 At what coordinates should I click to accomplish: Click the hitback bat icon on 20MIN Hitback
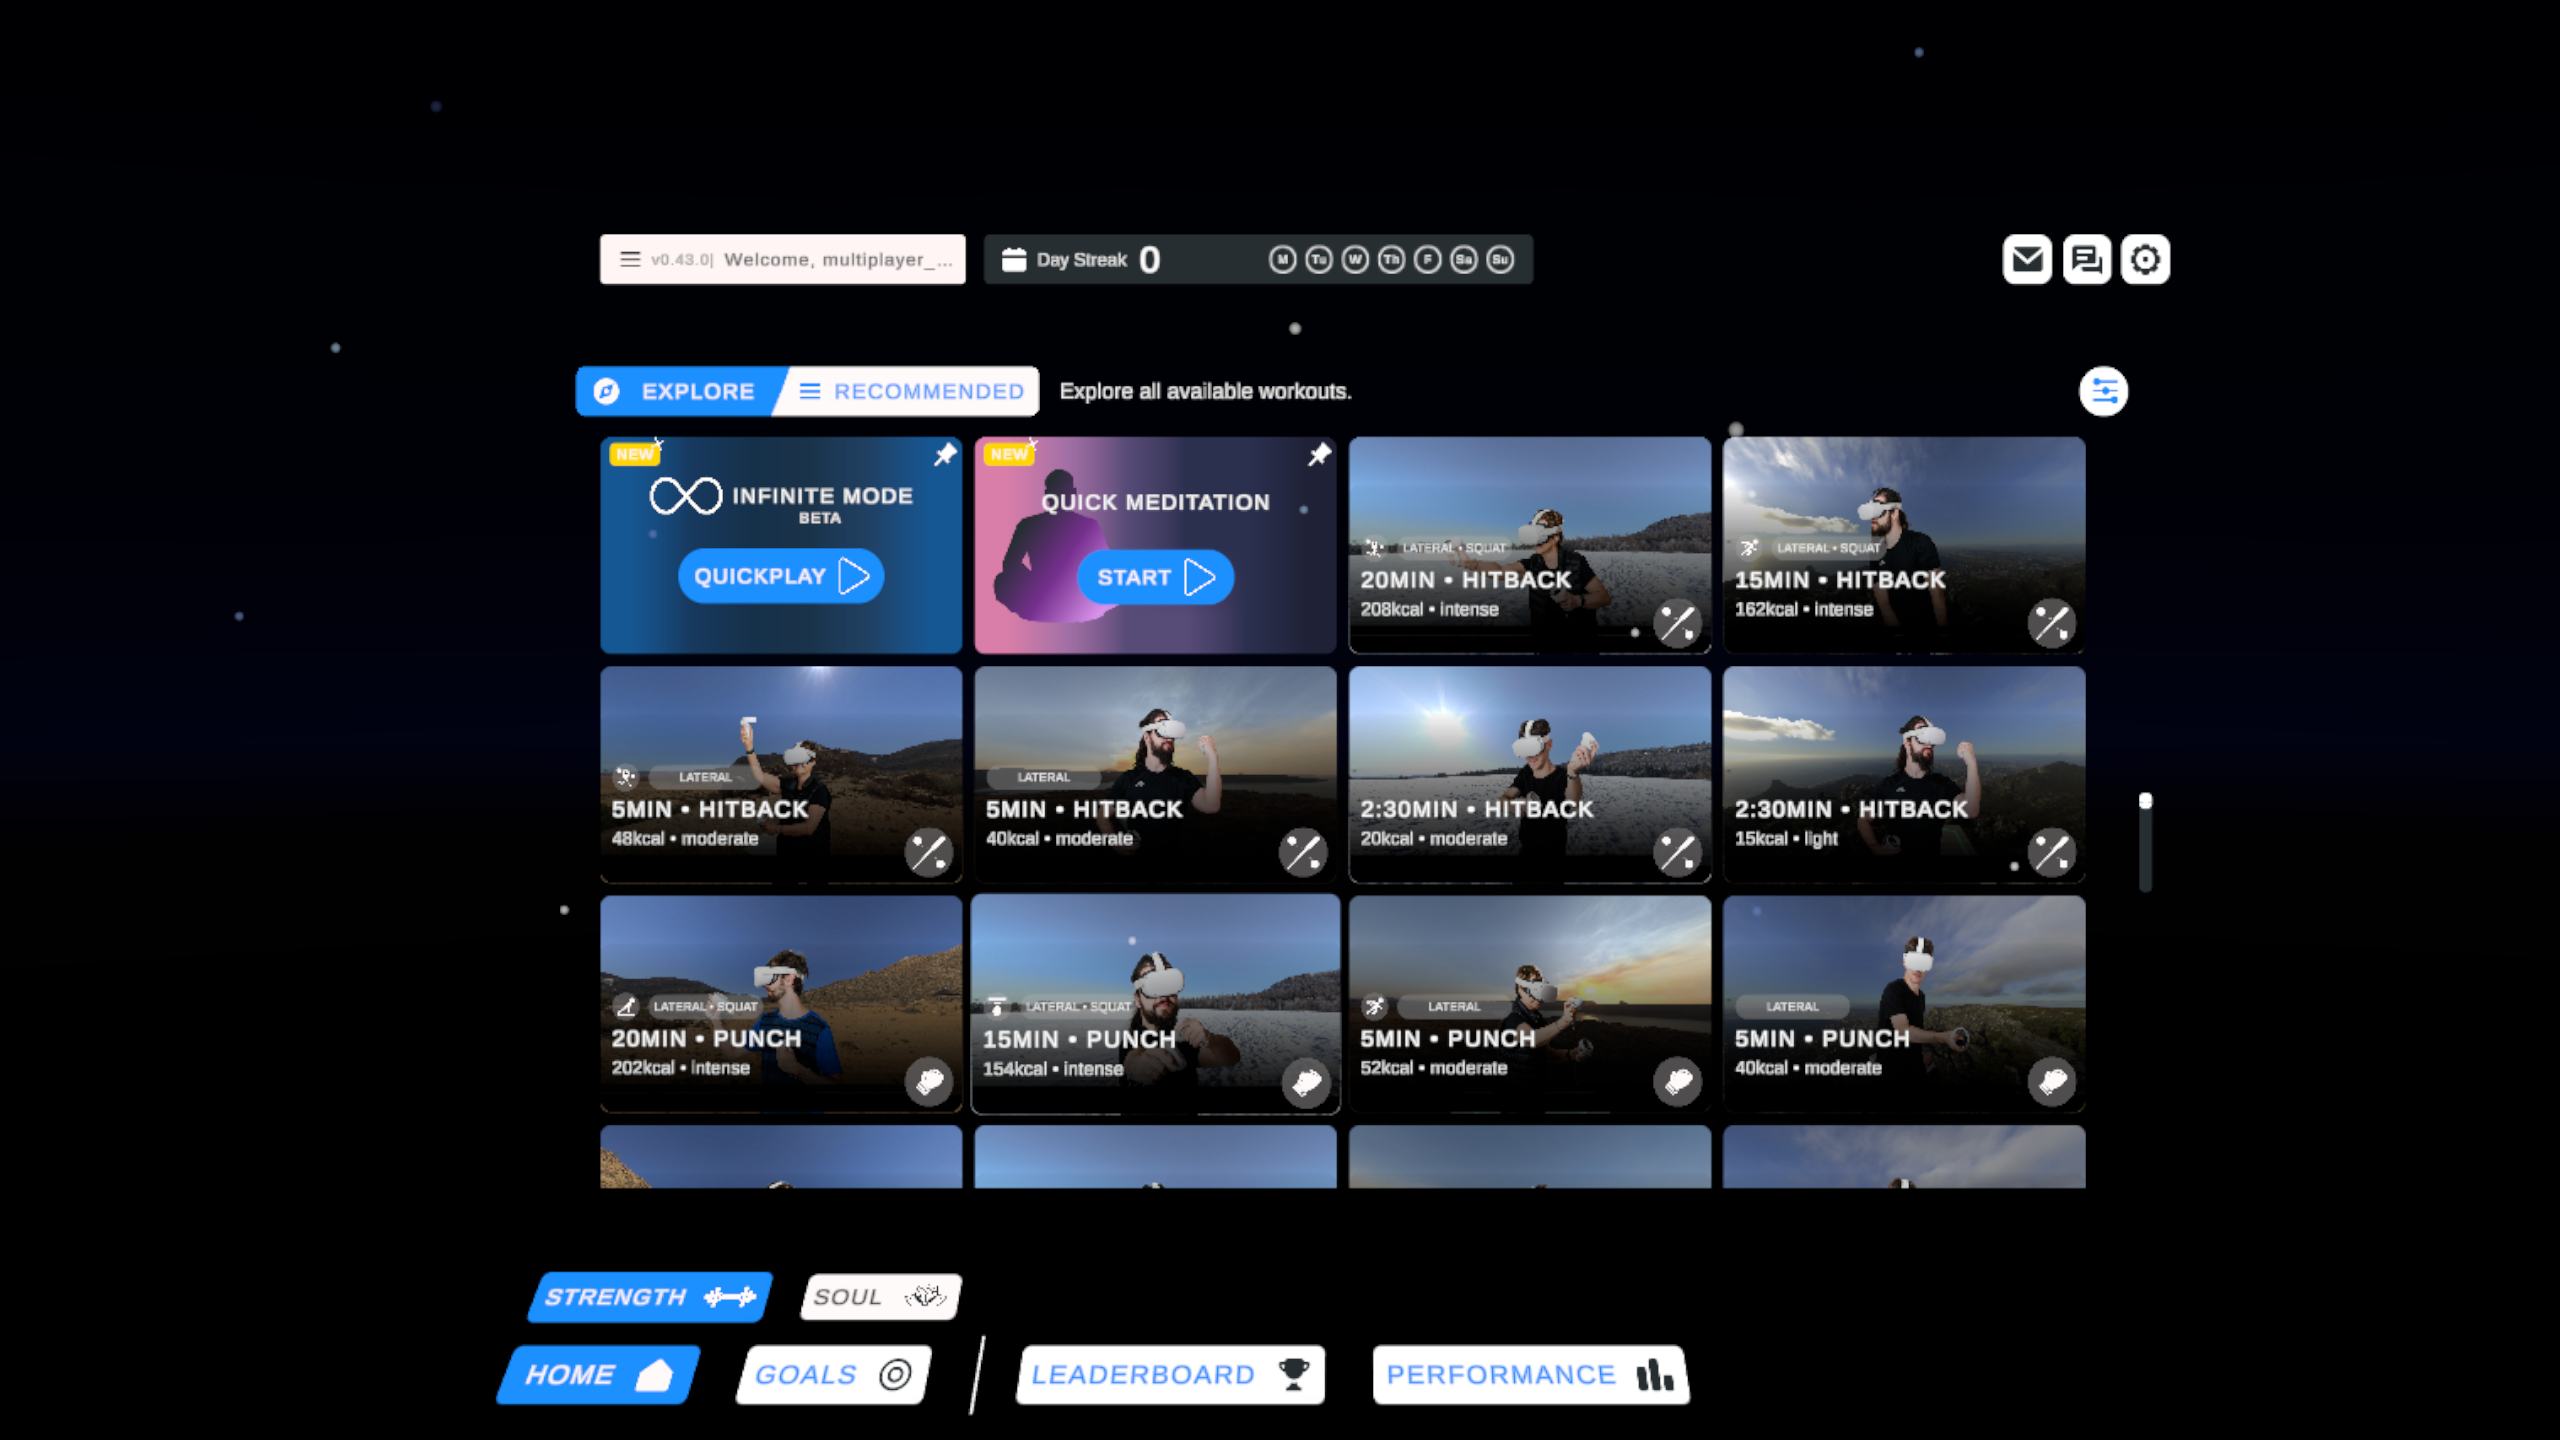1677,624
